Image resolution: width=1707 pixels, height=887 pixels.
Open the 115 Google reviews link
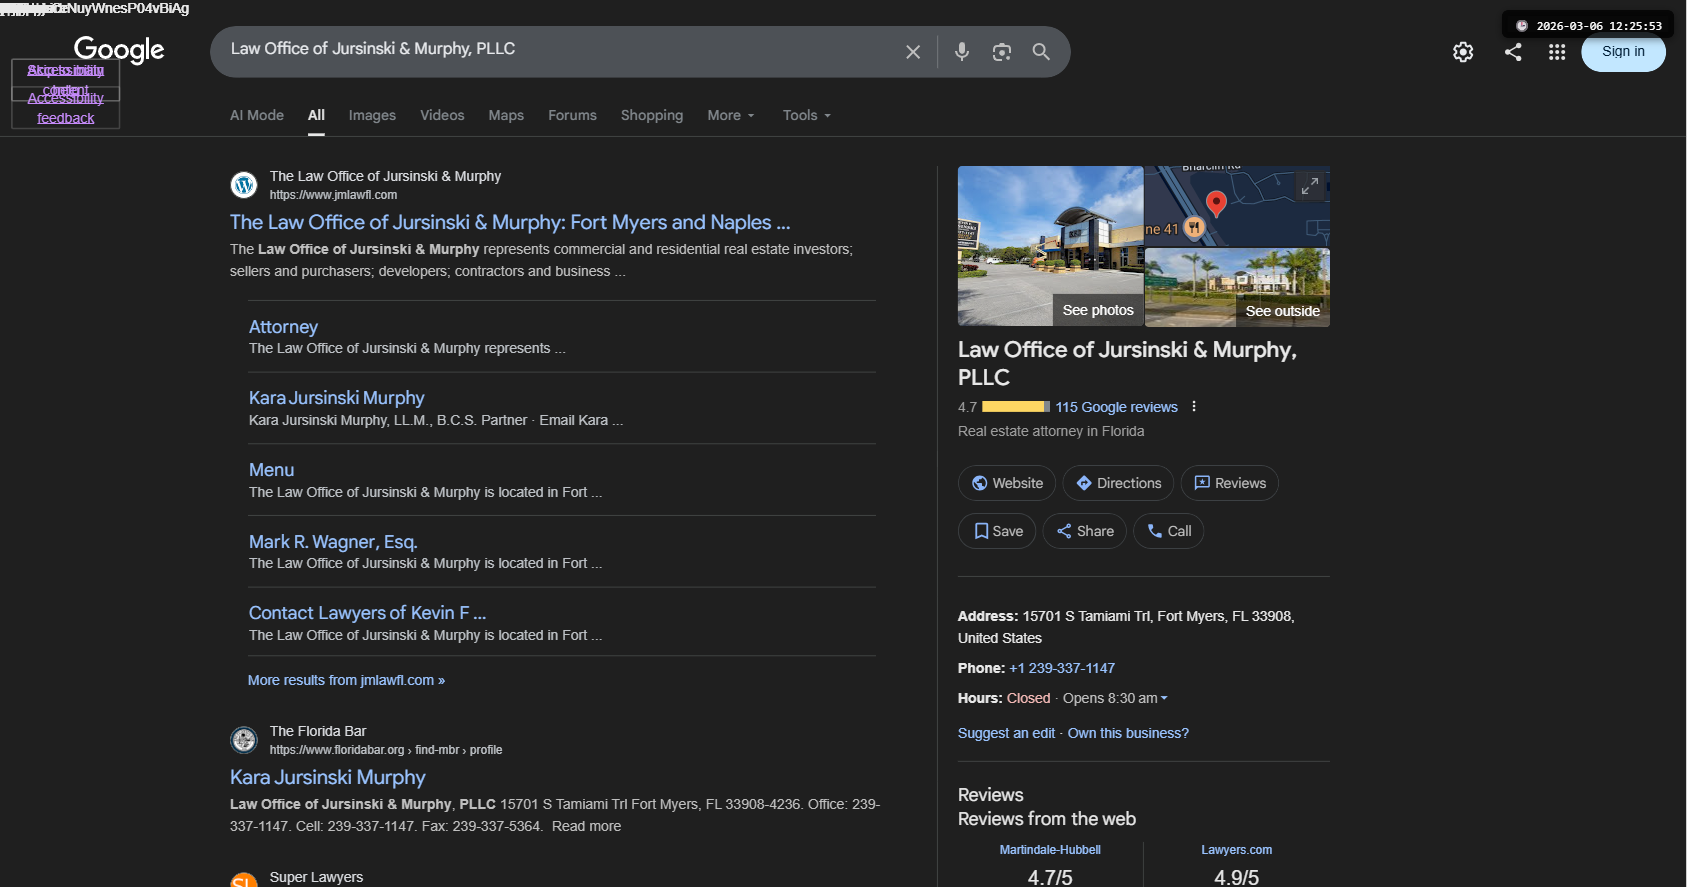point(1116,407)
